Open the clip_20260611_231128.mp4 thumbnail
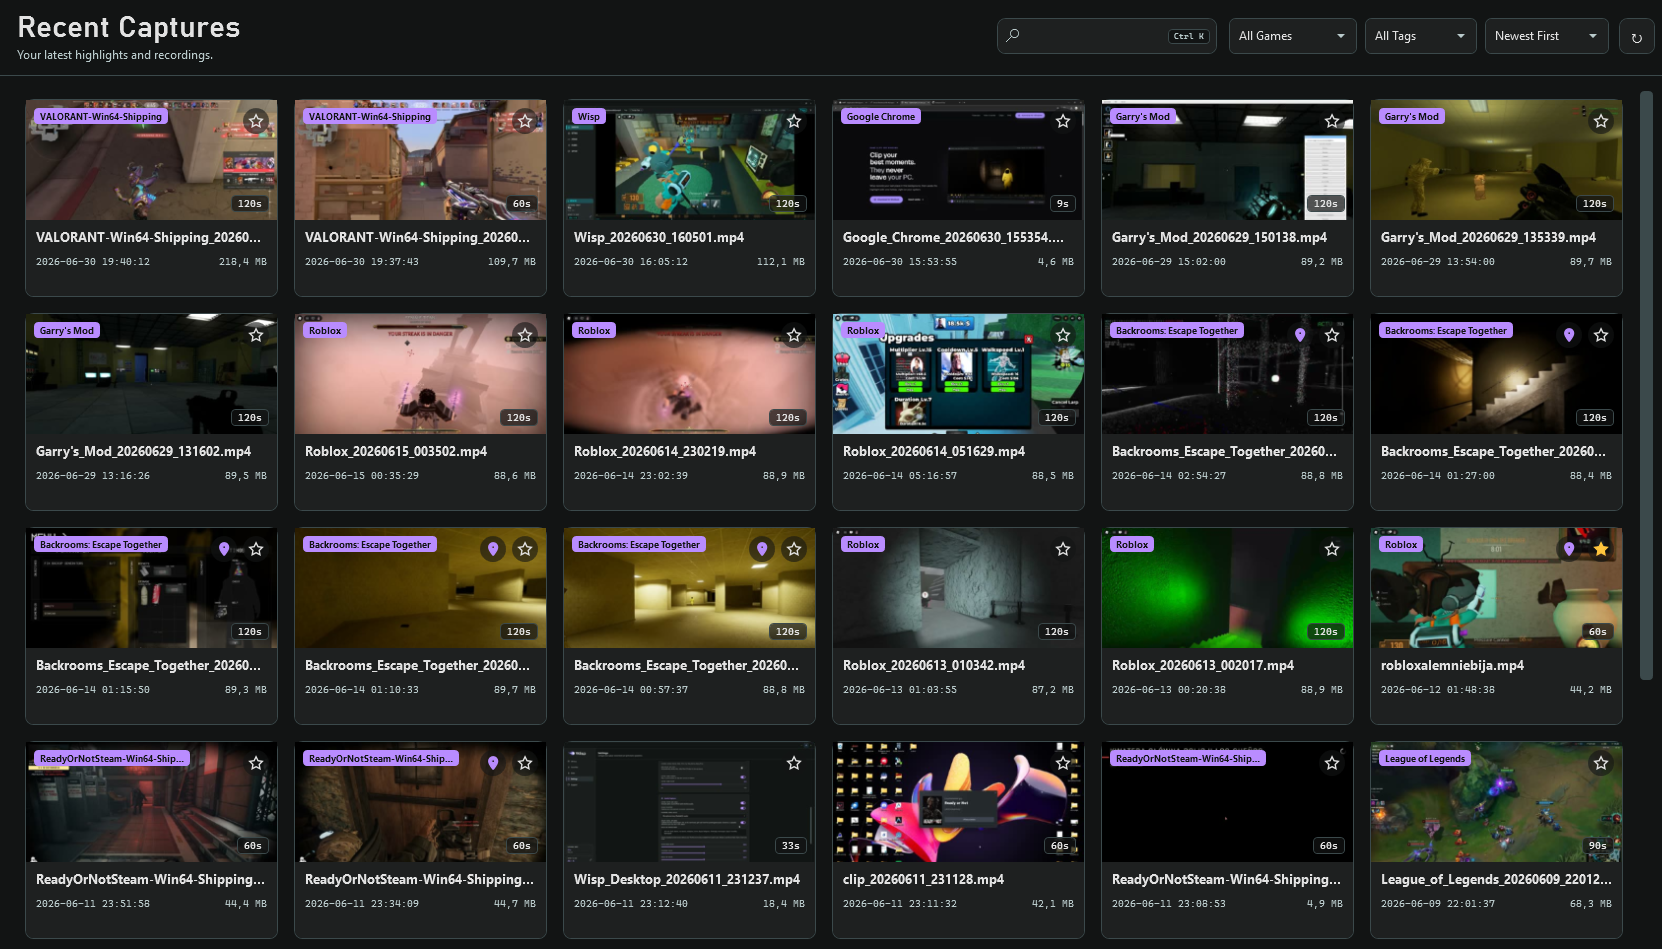This screenshot has height=949, width=1662. (x=958, y=802)
